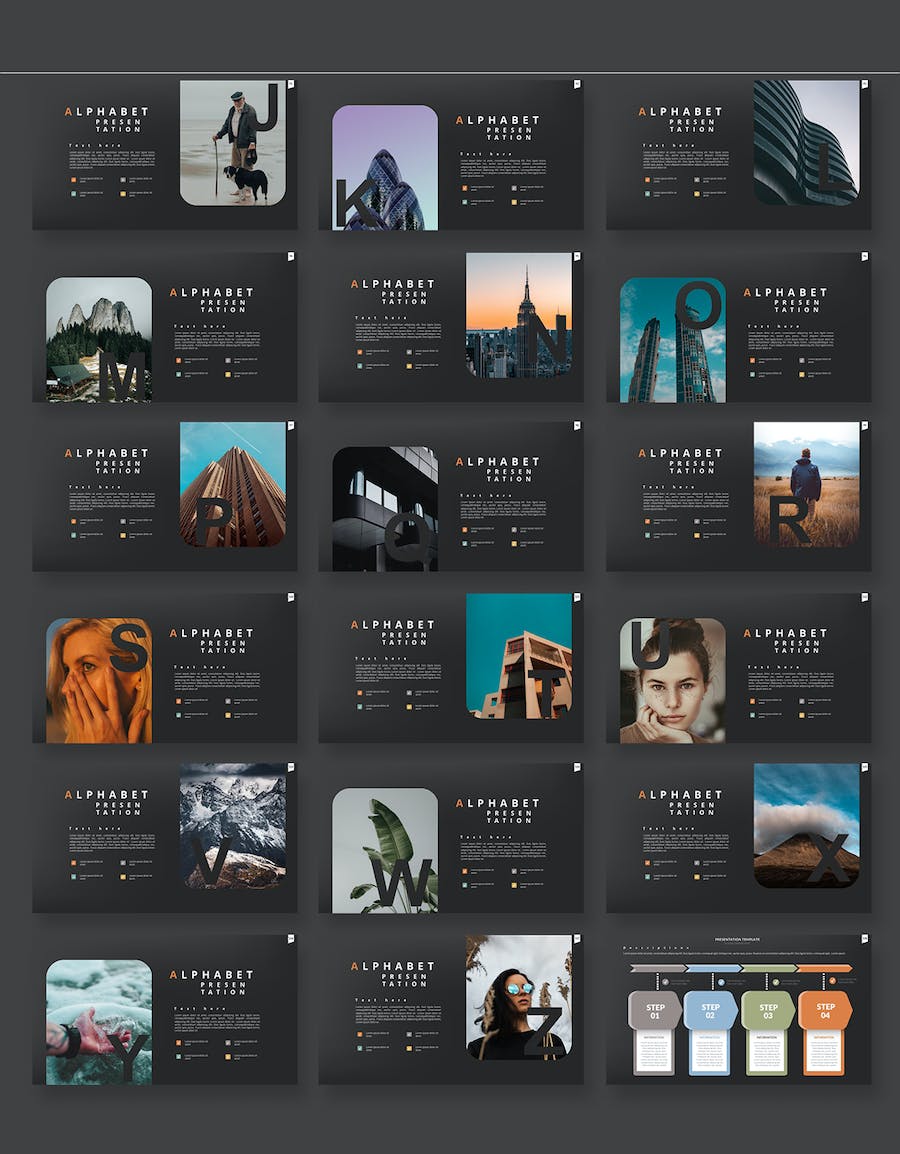Click the large letter O over skyscraper
This screenshot has width=900, height=1154.
pyautogui.click(x=698, y=305)
